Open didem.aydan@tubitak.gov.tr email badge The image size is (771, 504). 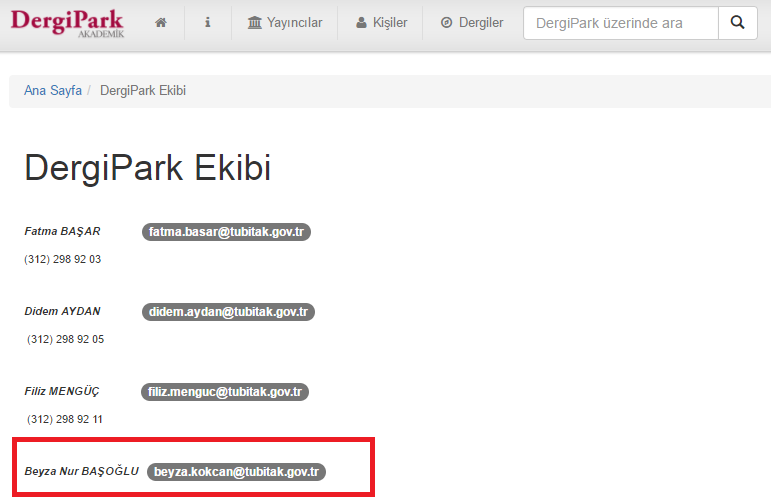[x=228, y=312]
